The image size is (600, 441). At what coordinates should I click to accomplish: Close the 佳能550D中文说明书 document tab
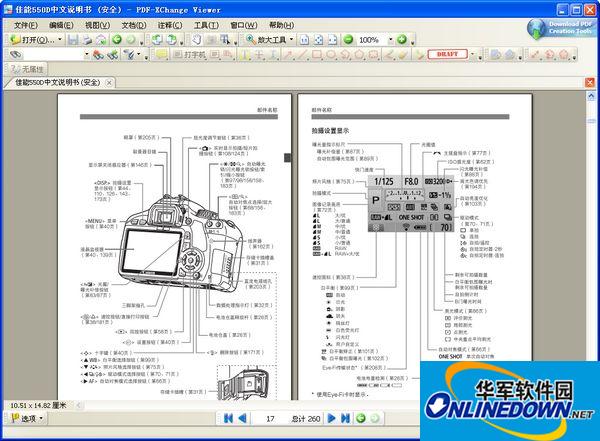tap(109, 82)
